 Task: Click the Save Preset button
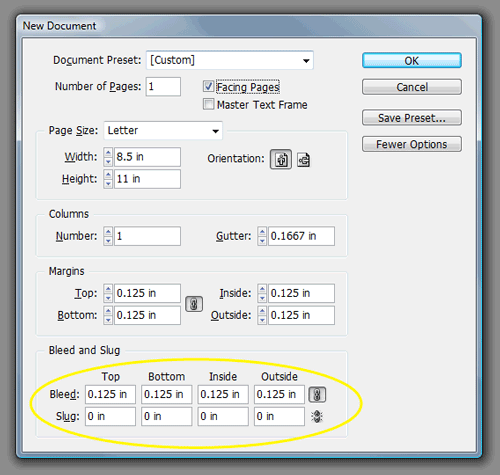click(412, 118)
